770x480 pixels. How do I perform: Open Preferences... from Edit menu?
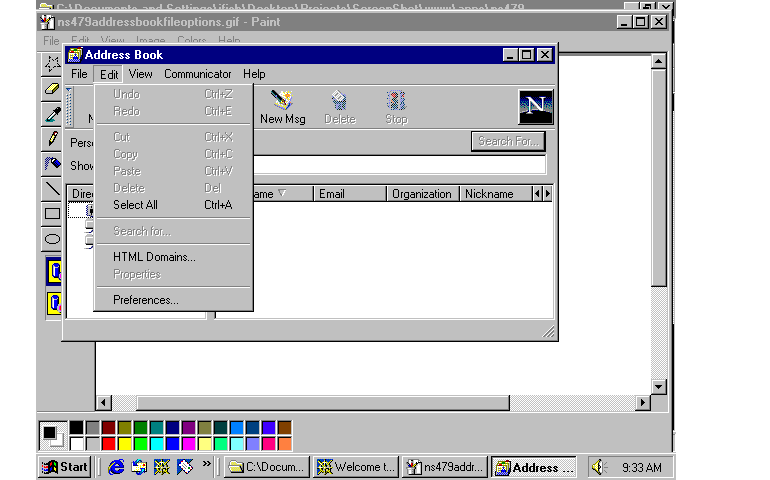pyautogui.click(x=173, y=300)
